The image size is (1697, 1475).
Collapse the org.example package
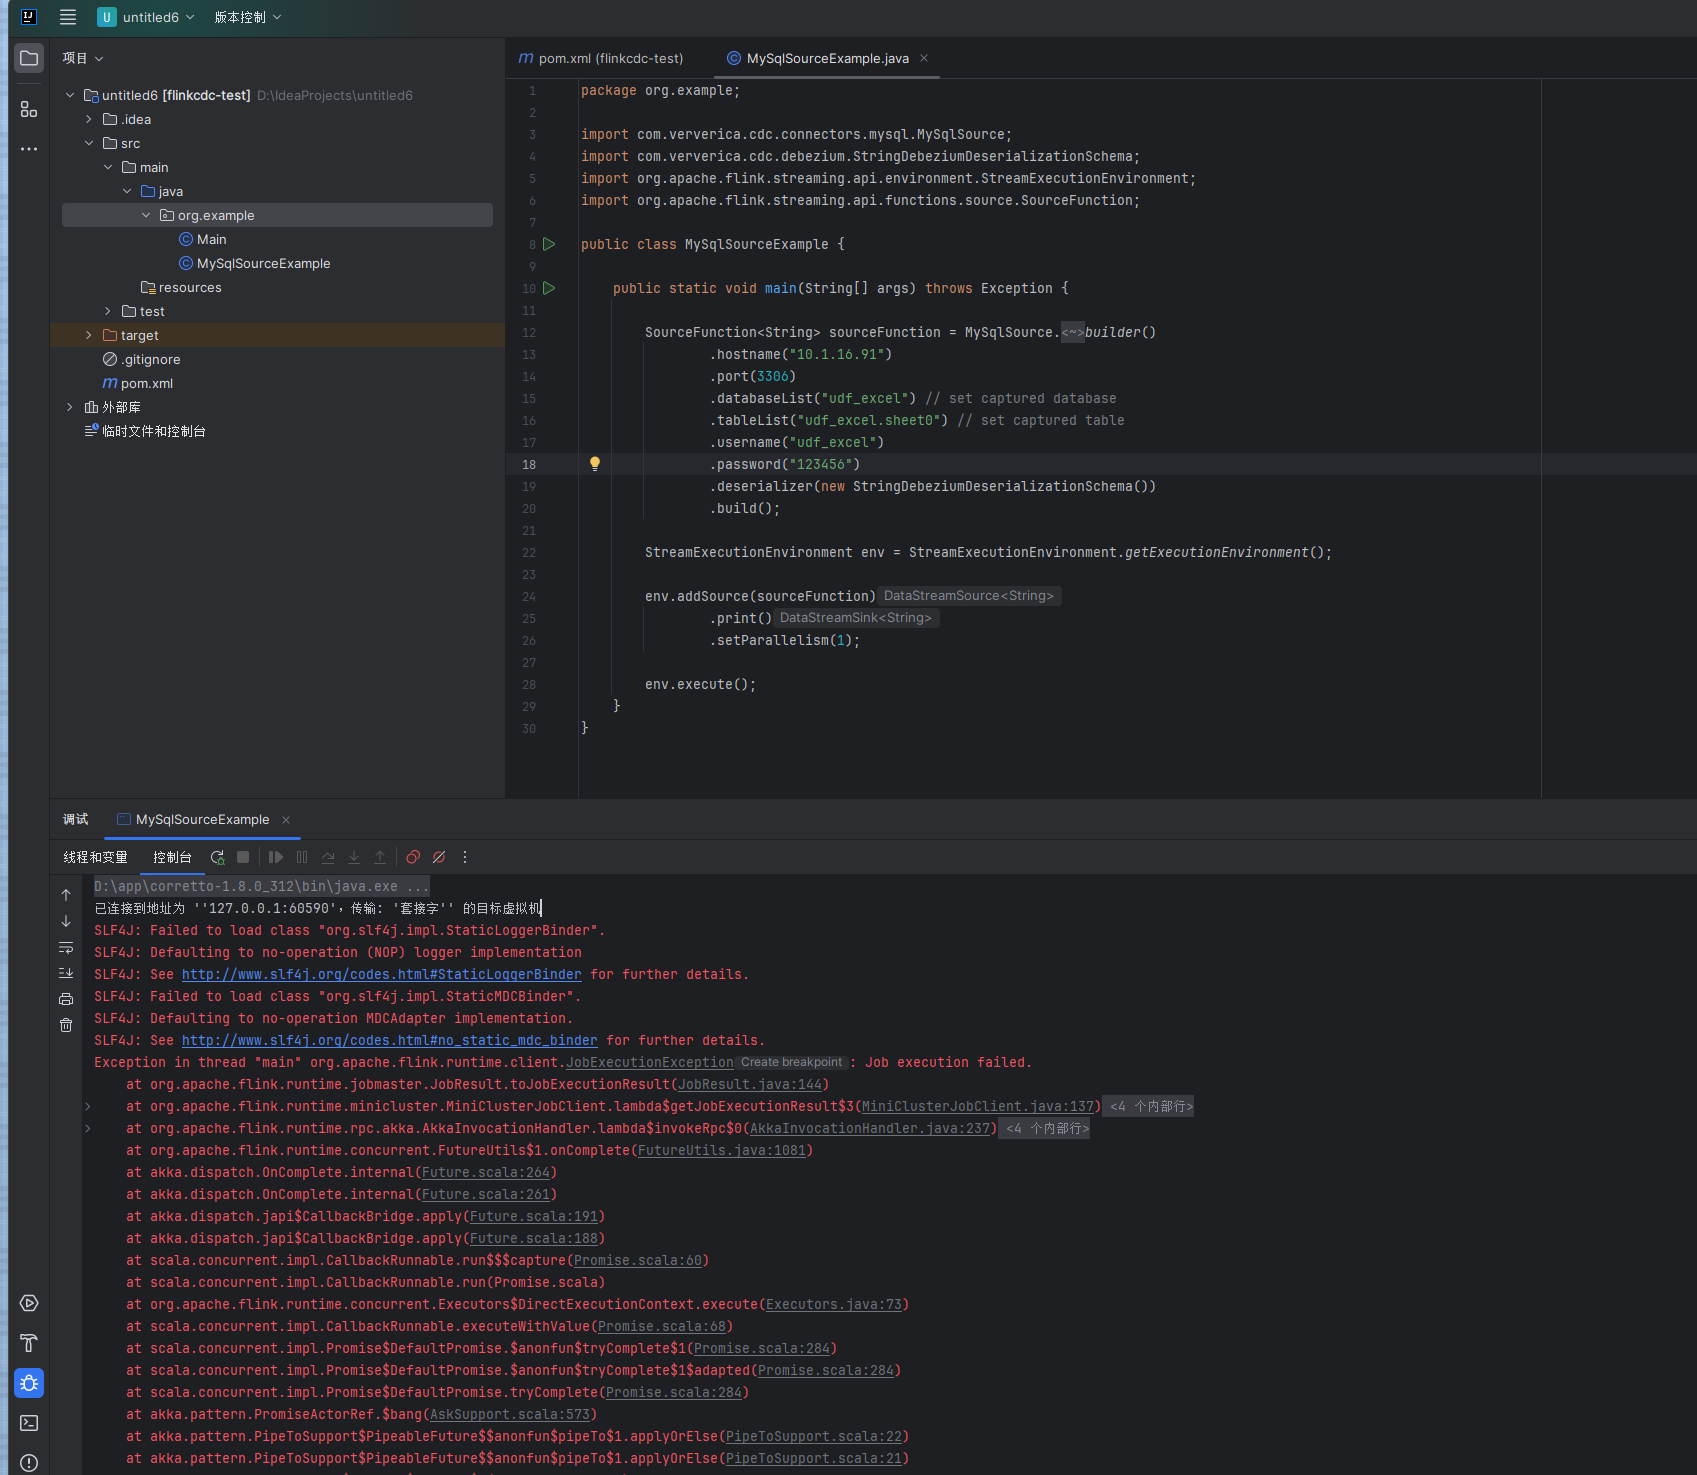pos(146,215)
